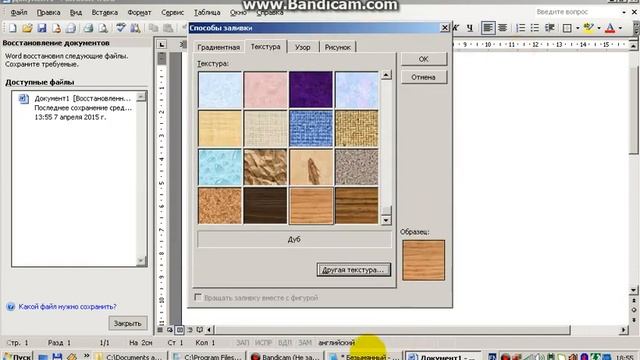Click the C:\Program Files taskbar button
Screen dimensions: 640x360
tap(207, 356)
